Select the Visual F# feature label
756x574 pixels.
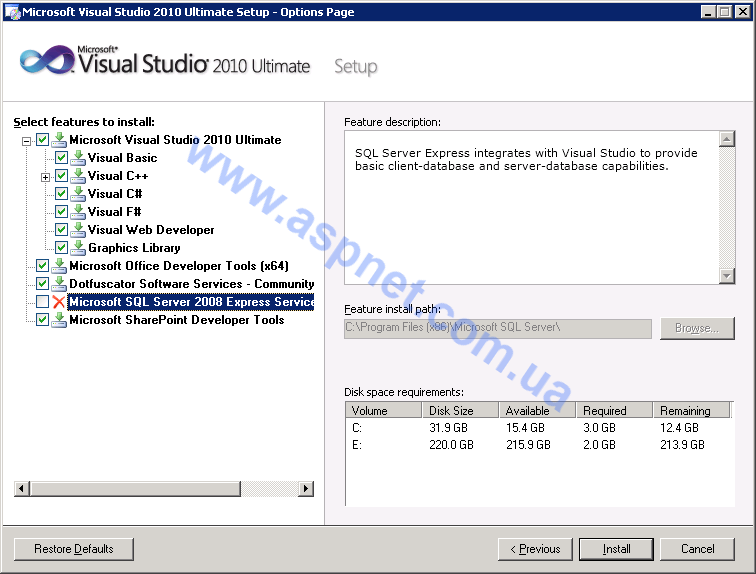(x=114, y=212)
